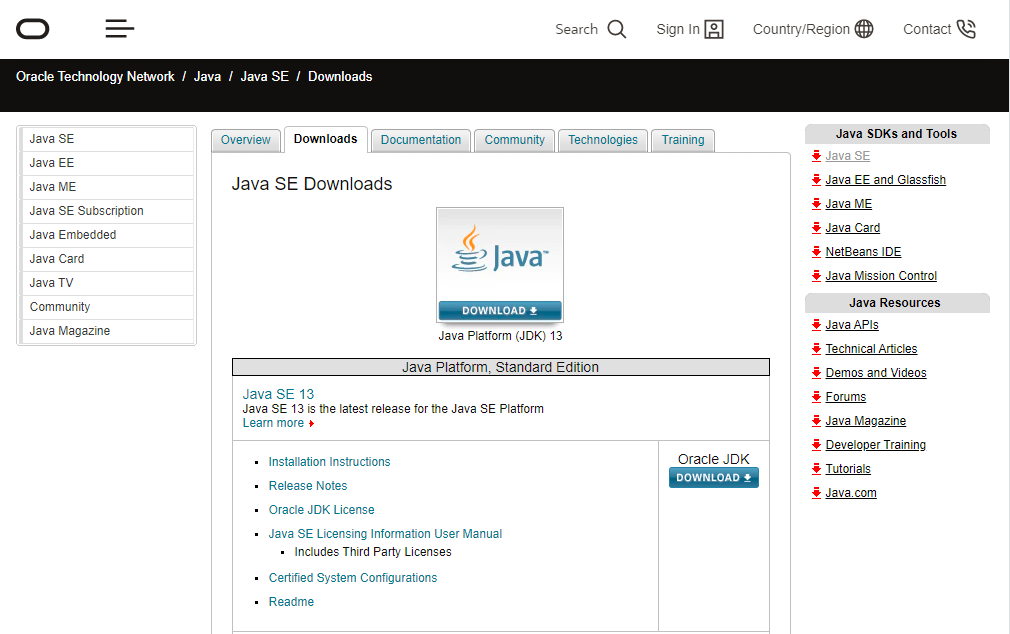Switch to the Technologies tab

click(603, 140)
